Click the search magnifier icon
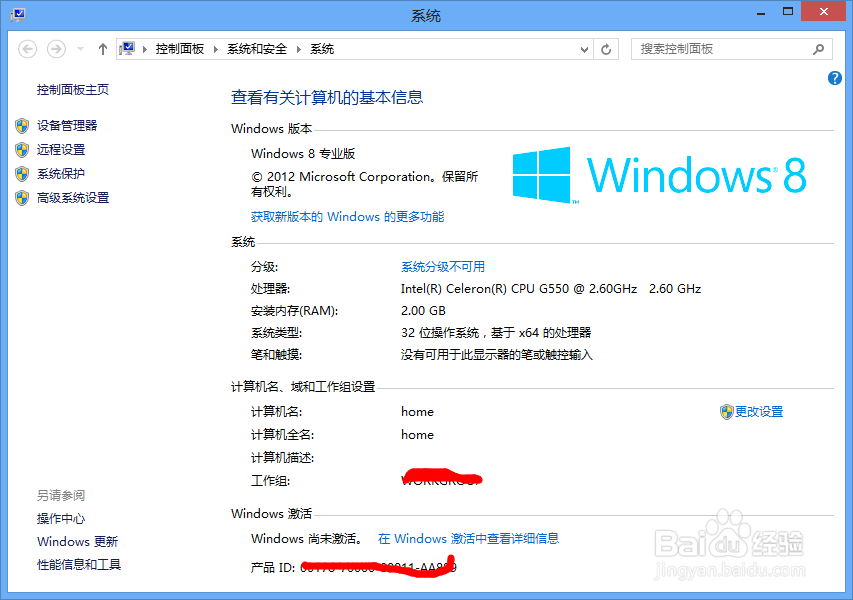The height and width of the screenshot is (600, 853). (x=818, y=50)
